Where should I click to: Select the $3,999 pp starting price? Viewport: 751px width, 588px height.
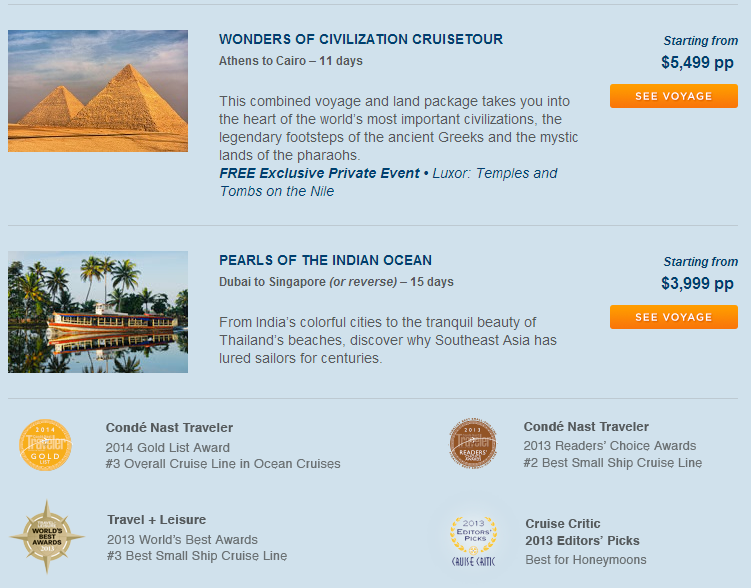697,283
